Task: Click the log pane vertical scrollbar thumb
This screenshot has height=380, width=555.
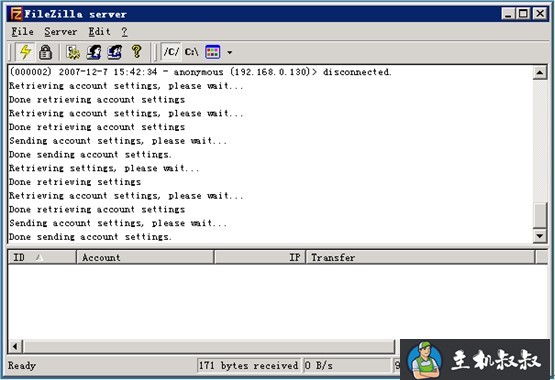Action: coord(539,215)
